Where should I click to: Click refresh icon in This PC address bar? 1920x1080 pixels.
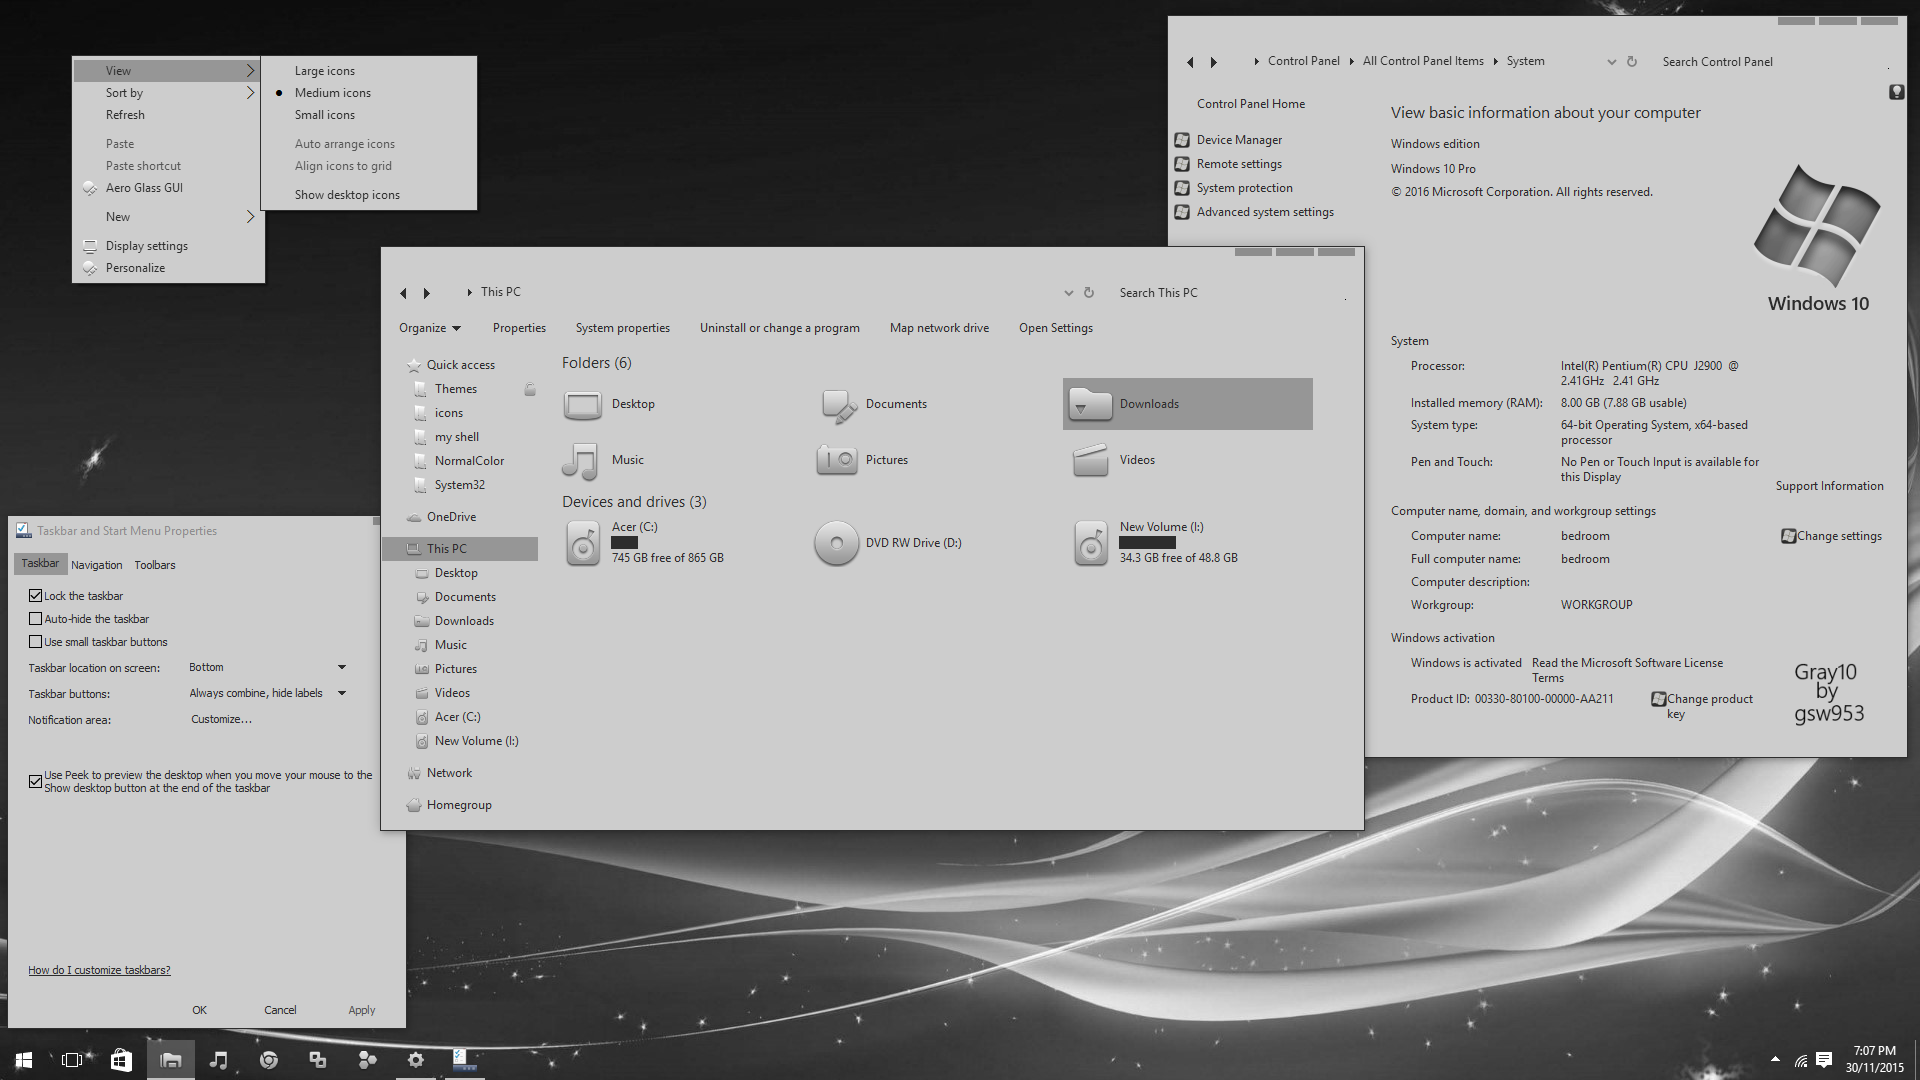(1089, 293)
